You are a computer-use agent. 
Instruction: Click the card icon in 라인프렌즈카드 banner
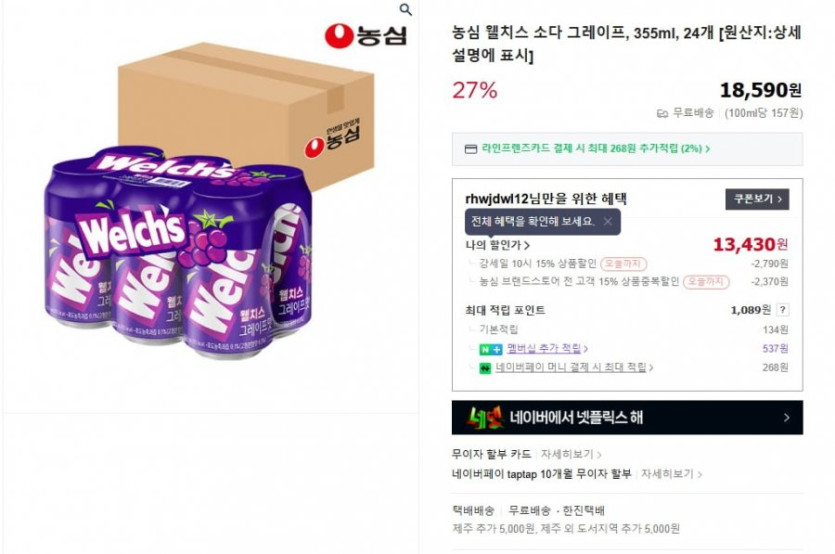(471, 149)
